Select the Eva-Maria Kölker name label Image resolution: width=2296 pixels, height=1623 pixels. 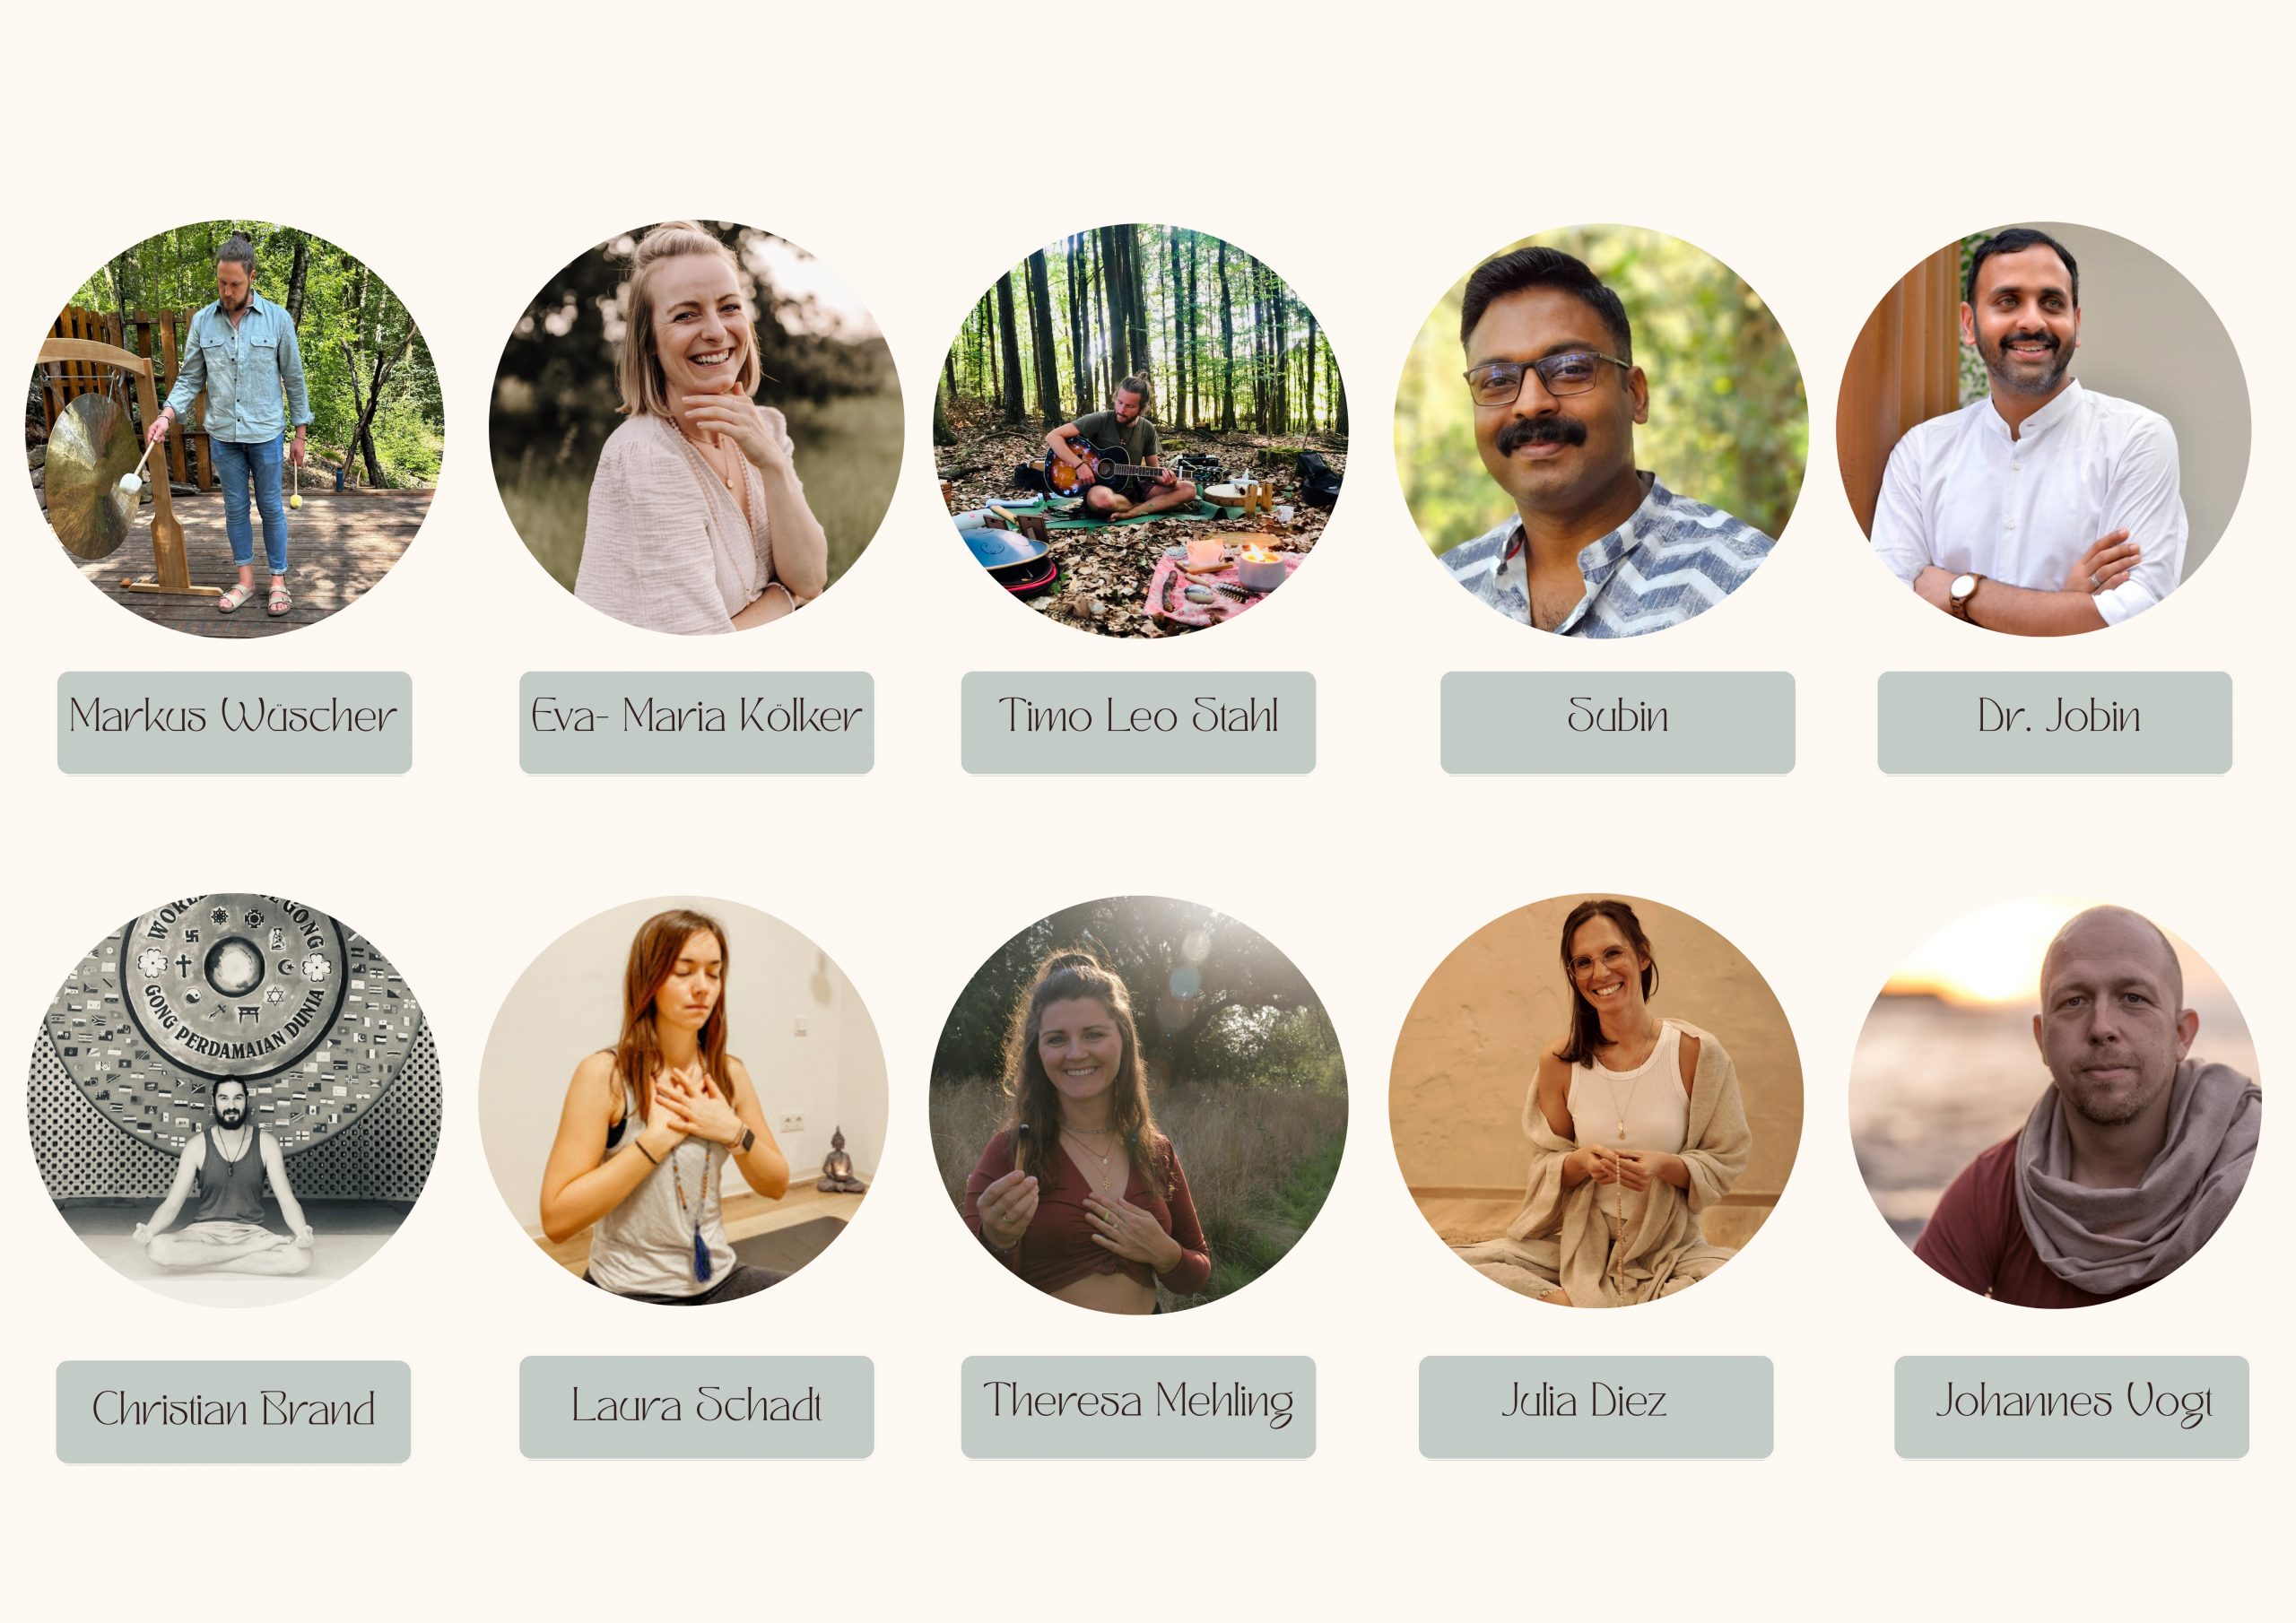pyautogui.click(x=696, y=722)
